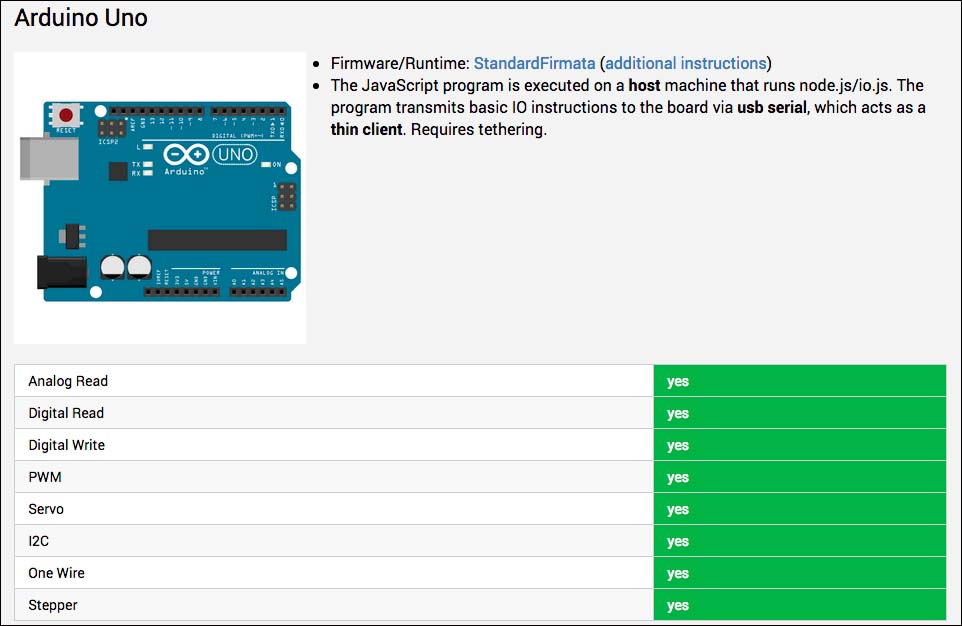Open the StandardFirmata link
962x626 pixels.
tap(534, 63)
